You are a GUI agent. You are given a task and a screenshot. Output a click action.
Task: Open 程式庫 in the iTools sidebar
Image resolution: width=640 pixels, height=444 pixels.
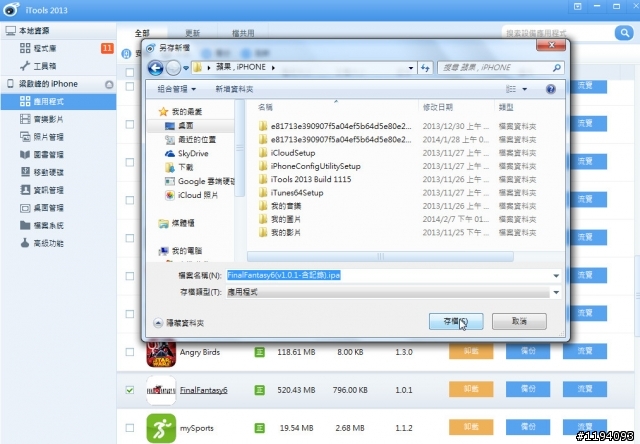(45, 49)
